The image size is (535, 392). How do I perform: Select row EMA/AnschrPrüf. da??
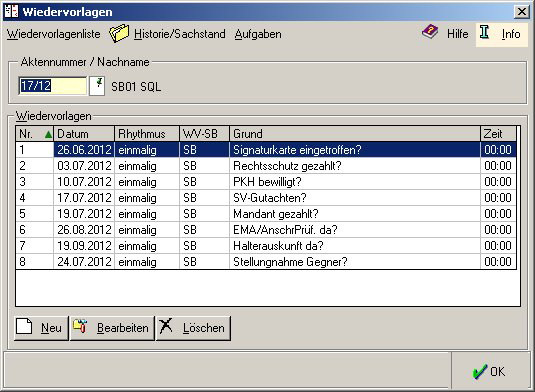pyautogui.click(x=266, y=230)
